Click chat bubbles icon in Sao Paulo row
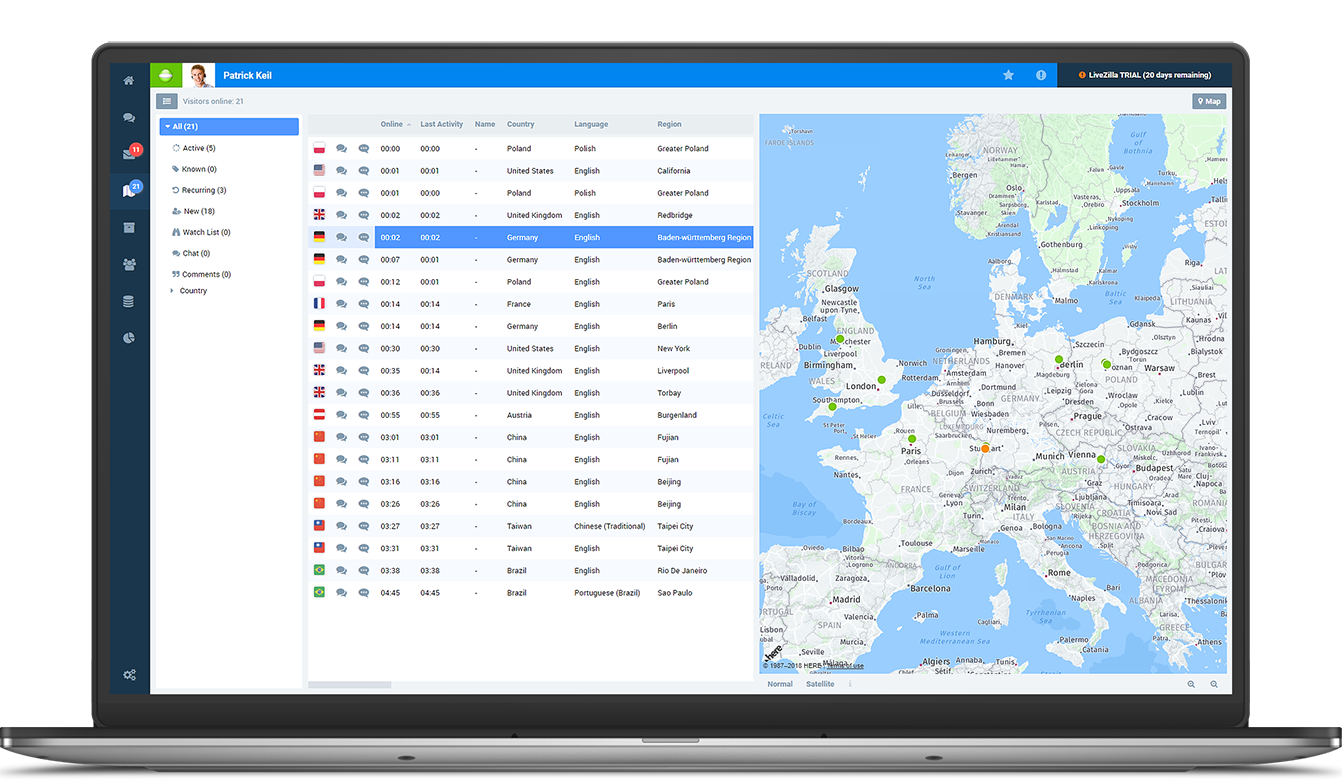The height and width of the screenshot is (781, 1342). 342,593
